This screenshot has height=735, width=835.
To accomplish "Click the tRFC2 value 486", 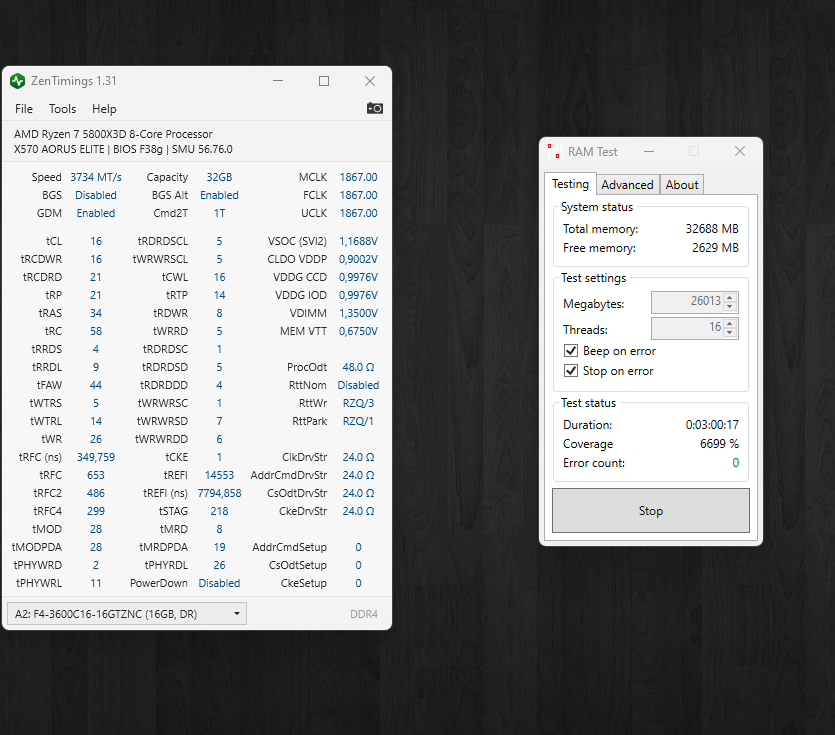I will point(96,493).
